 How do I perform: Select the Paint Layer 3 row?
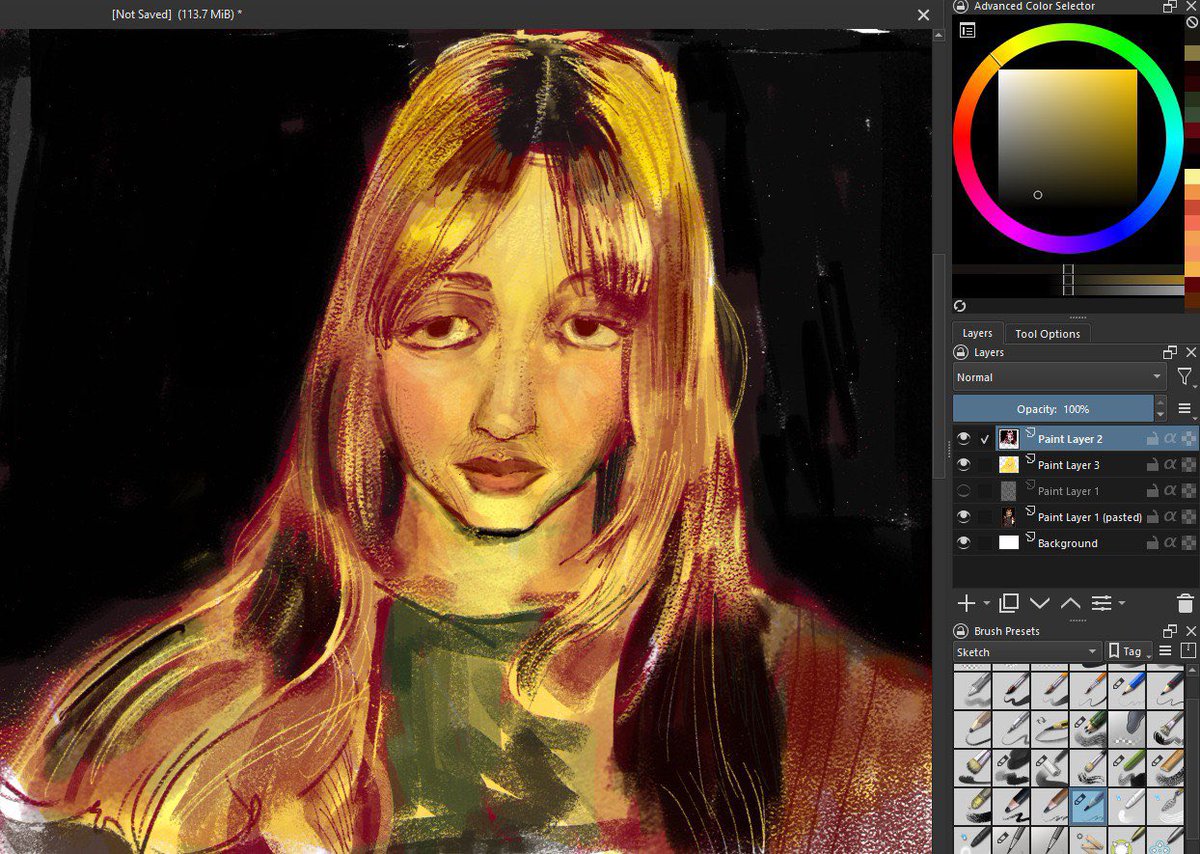click(x=1075, y=465)
